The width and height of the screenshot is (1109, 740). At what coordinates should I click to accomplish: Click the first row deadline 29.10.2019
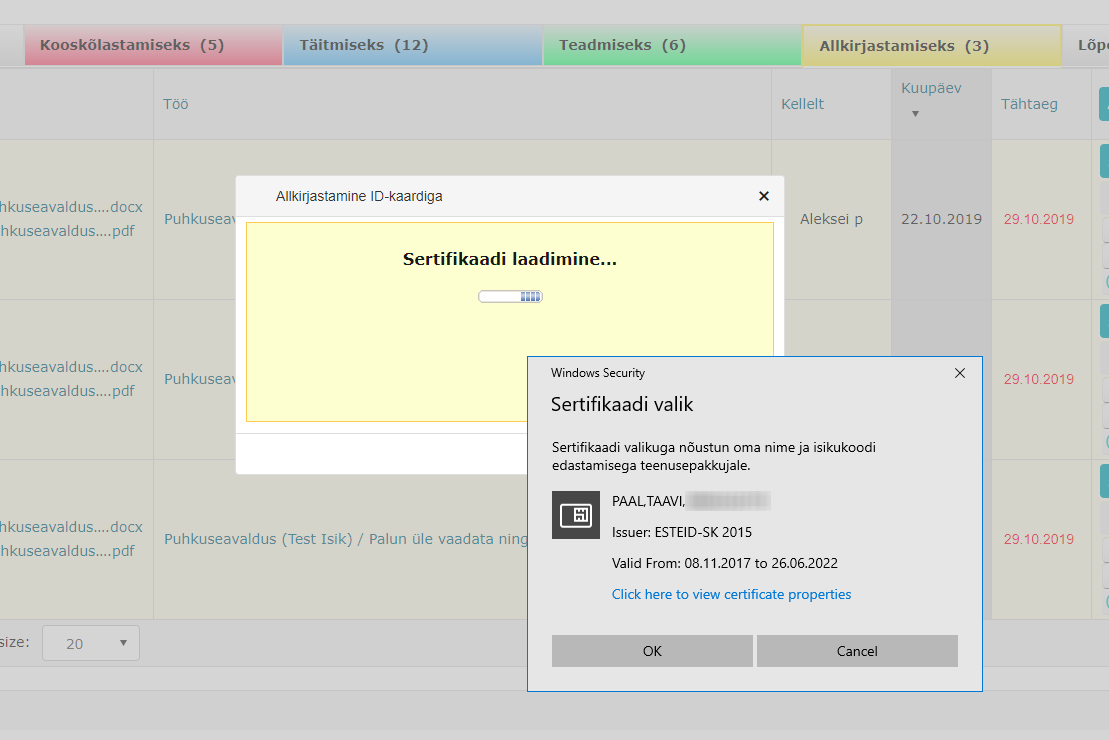(1038, 219)
